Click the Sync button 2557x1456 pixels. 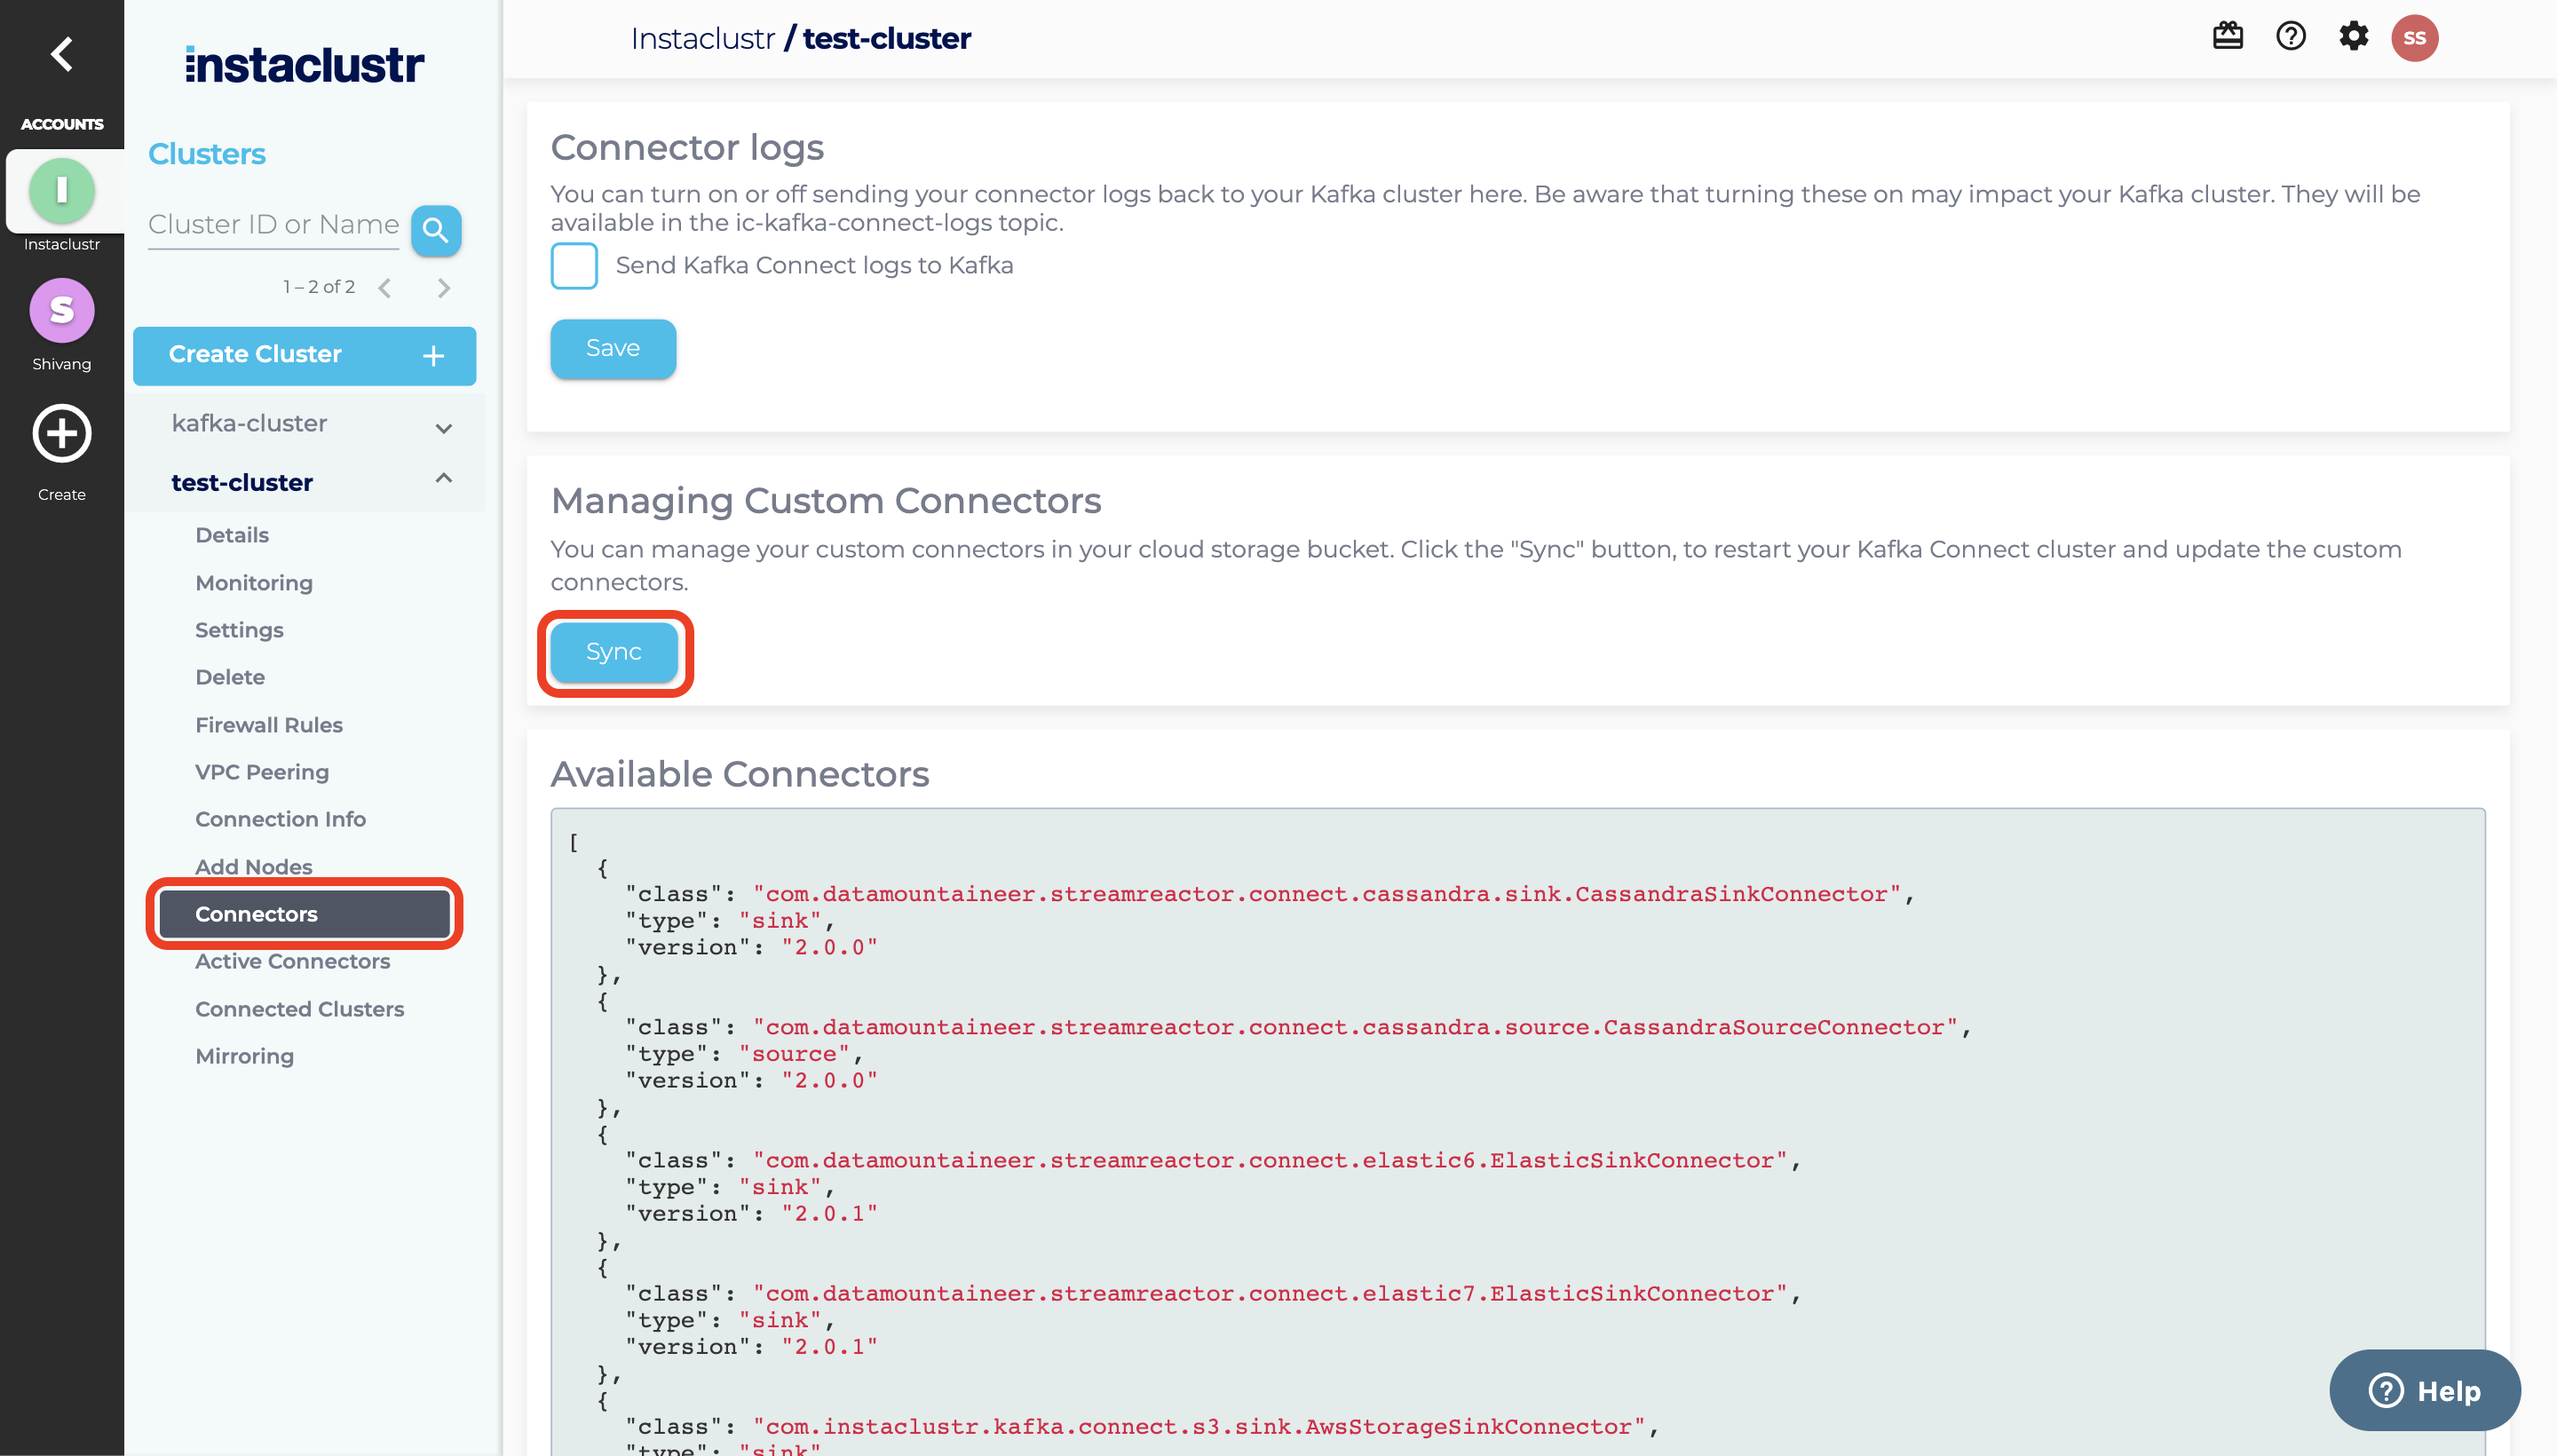tap(613, 652)
